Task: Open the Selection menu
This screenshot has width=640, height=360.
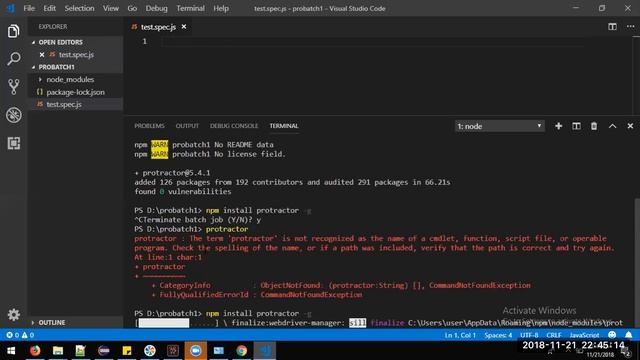Action: point(79,8)
